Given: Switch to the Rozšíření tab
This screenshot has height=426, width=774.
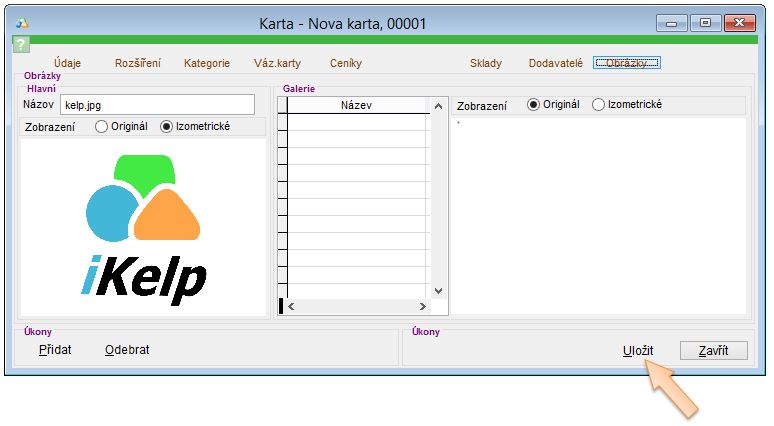Looking at the screenshot, I should click(x=137, y=63).
